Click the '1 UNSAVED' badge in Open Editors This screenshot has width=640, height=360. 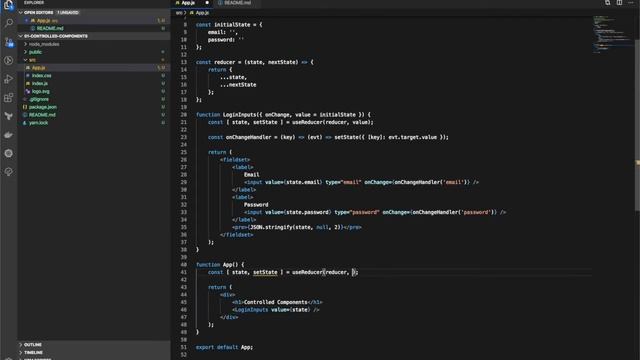coord(67,13)
